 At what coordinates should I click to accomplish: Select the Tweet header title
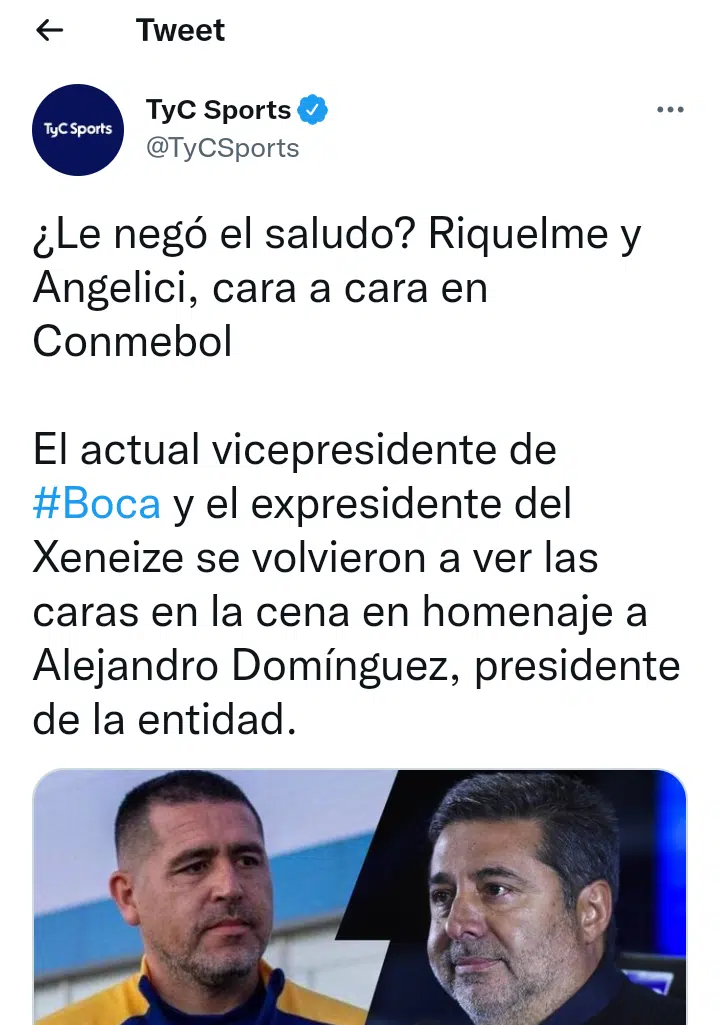(180, 30)
